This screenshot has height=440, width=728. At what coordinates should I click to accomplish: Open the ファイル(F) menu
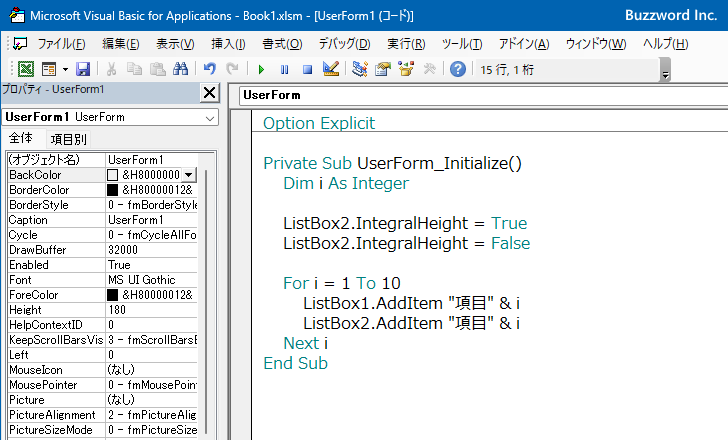[x=61, y=44]
